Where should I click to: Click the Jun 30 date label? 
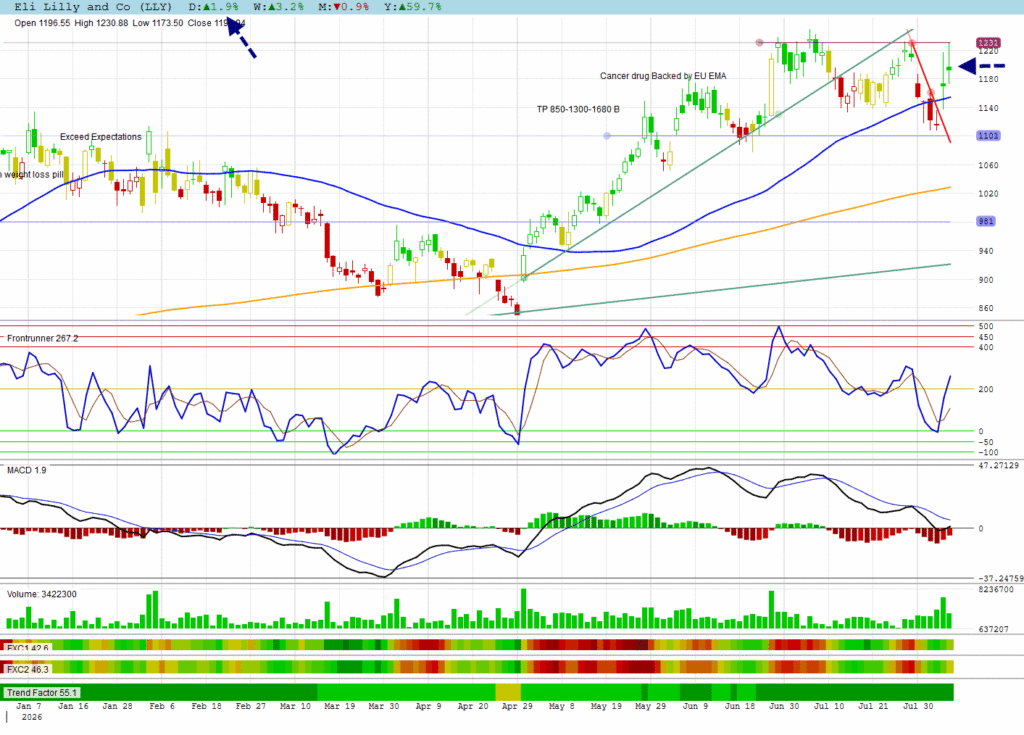(784, 706)
